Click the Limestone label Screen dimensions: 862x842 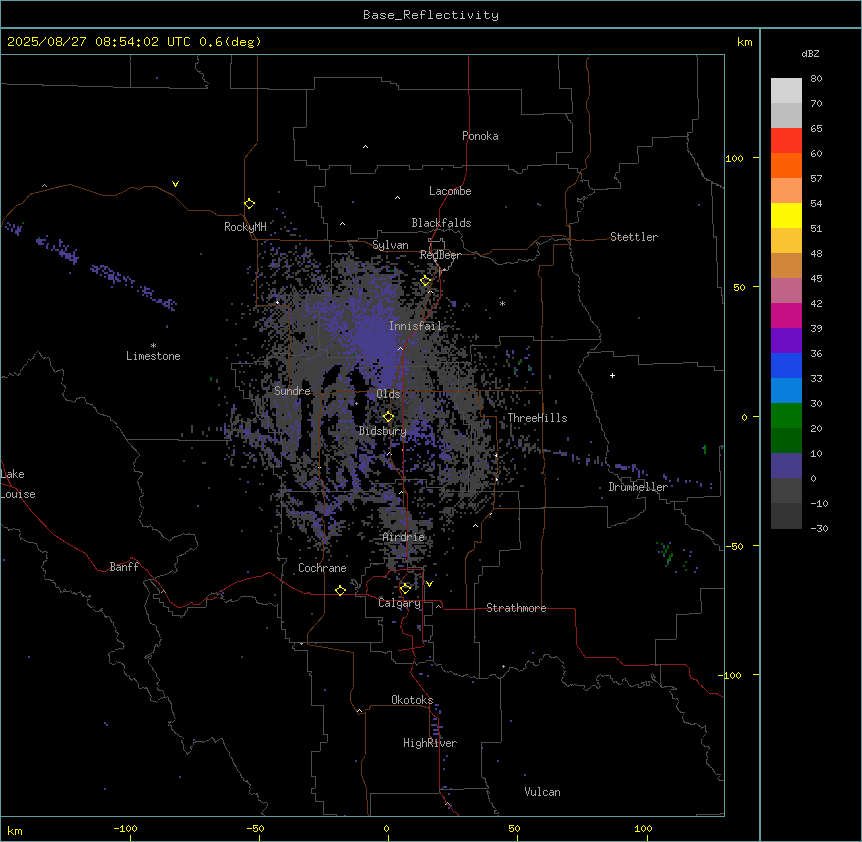click(x=153, y=356)
